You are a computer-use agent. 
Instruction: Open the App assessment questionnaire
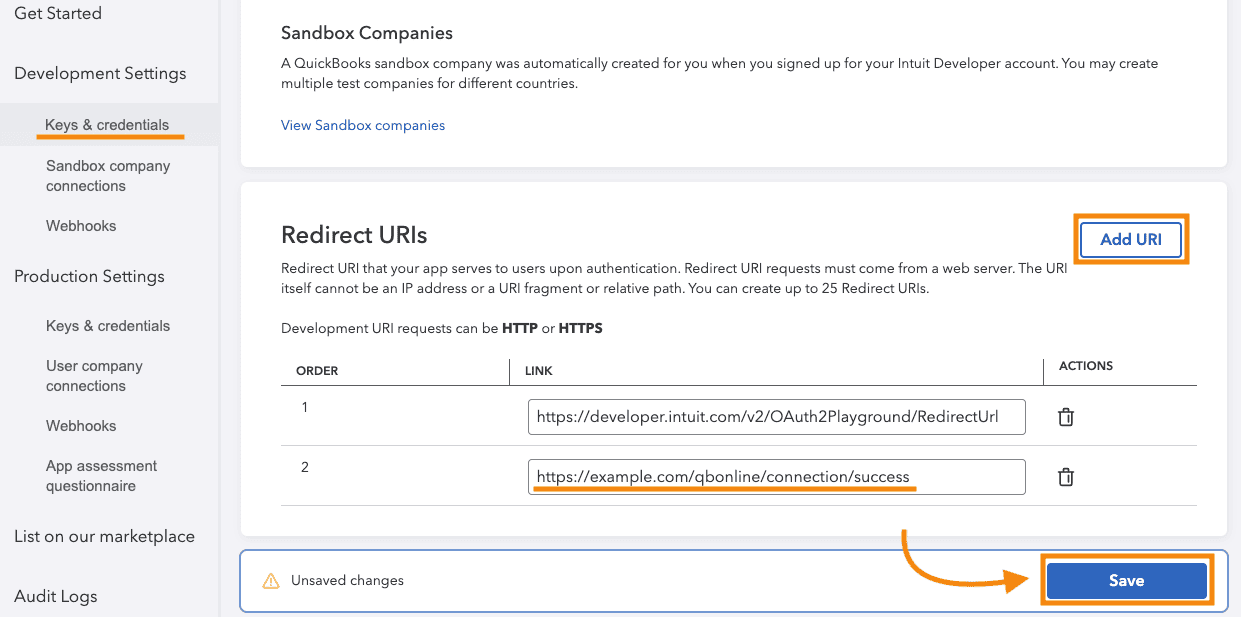click(101, 475)
